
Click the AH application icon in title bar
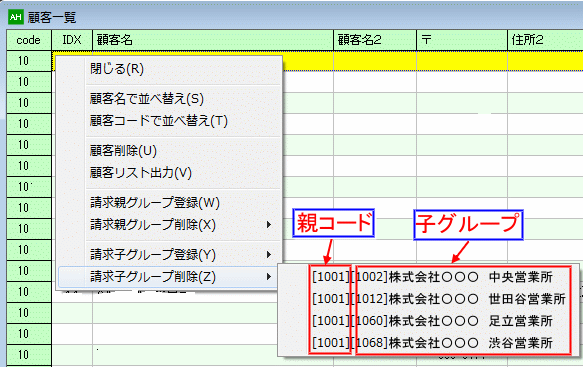[x=16, y=17]
